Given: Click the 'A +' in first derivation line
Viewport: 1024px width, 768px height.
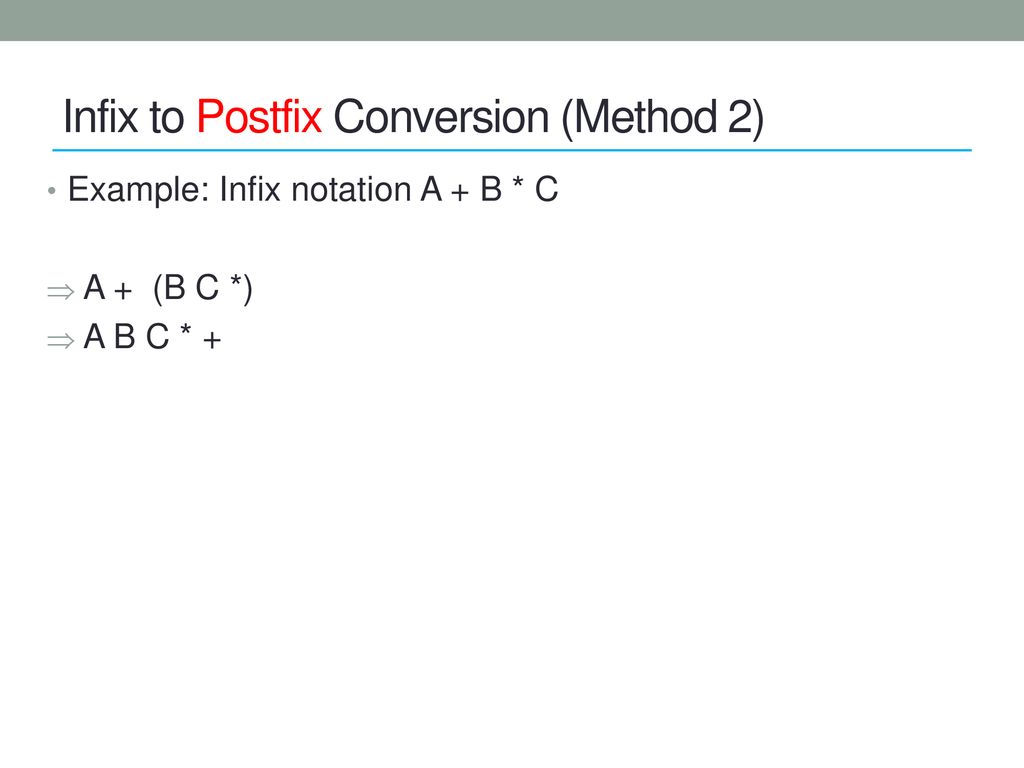Looking at the screenshot, I should [108, 288].
